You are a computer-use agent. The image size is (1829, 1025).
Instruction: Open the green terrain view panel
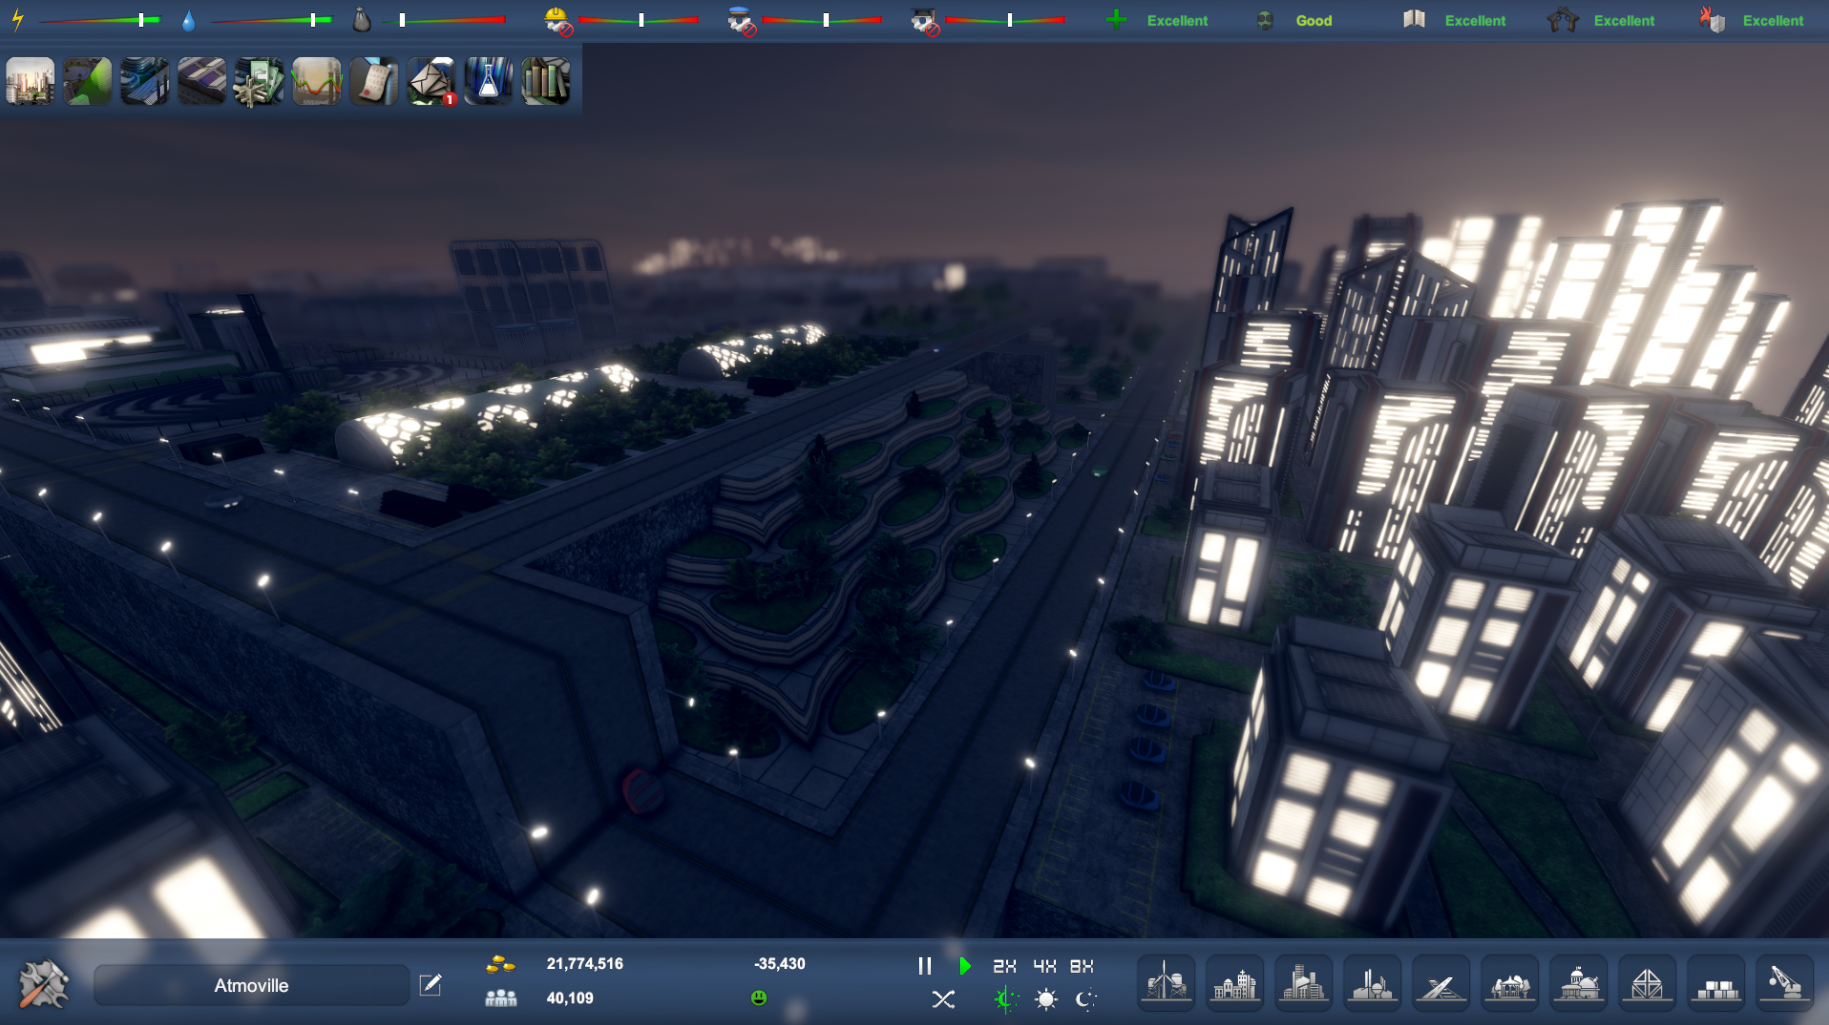tap(88, 81)
